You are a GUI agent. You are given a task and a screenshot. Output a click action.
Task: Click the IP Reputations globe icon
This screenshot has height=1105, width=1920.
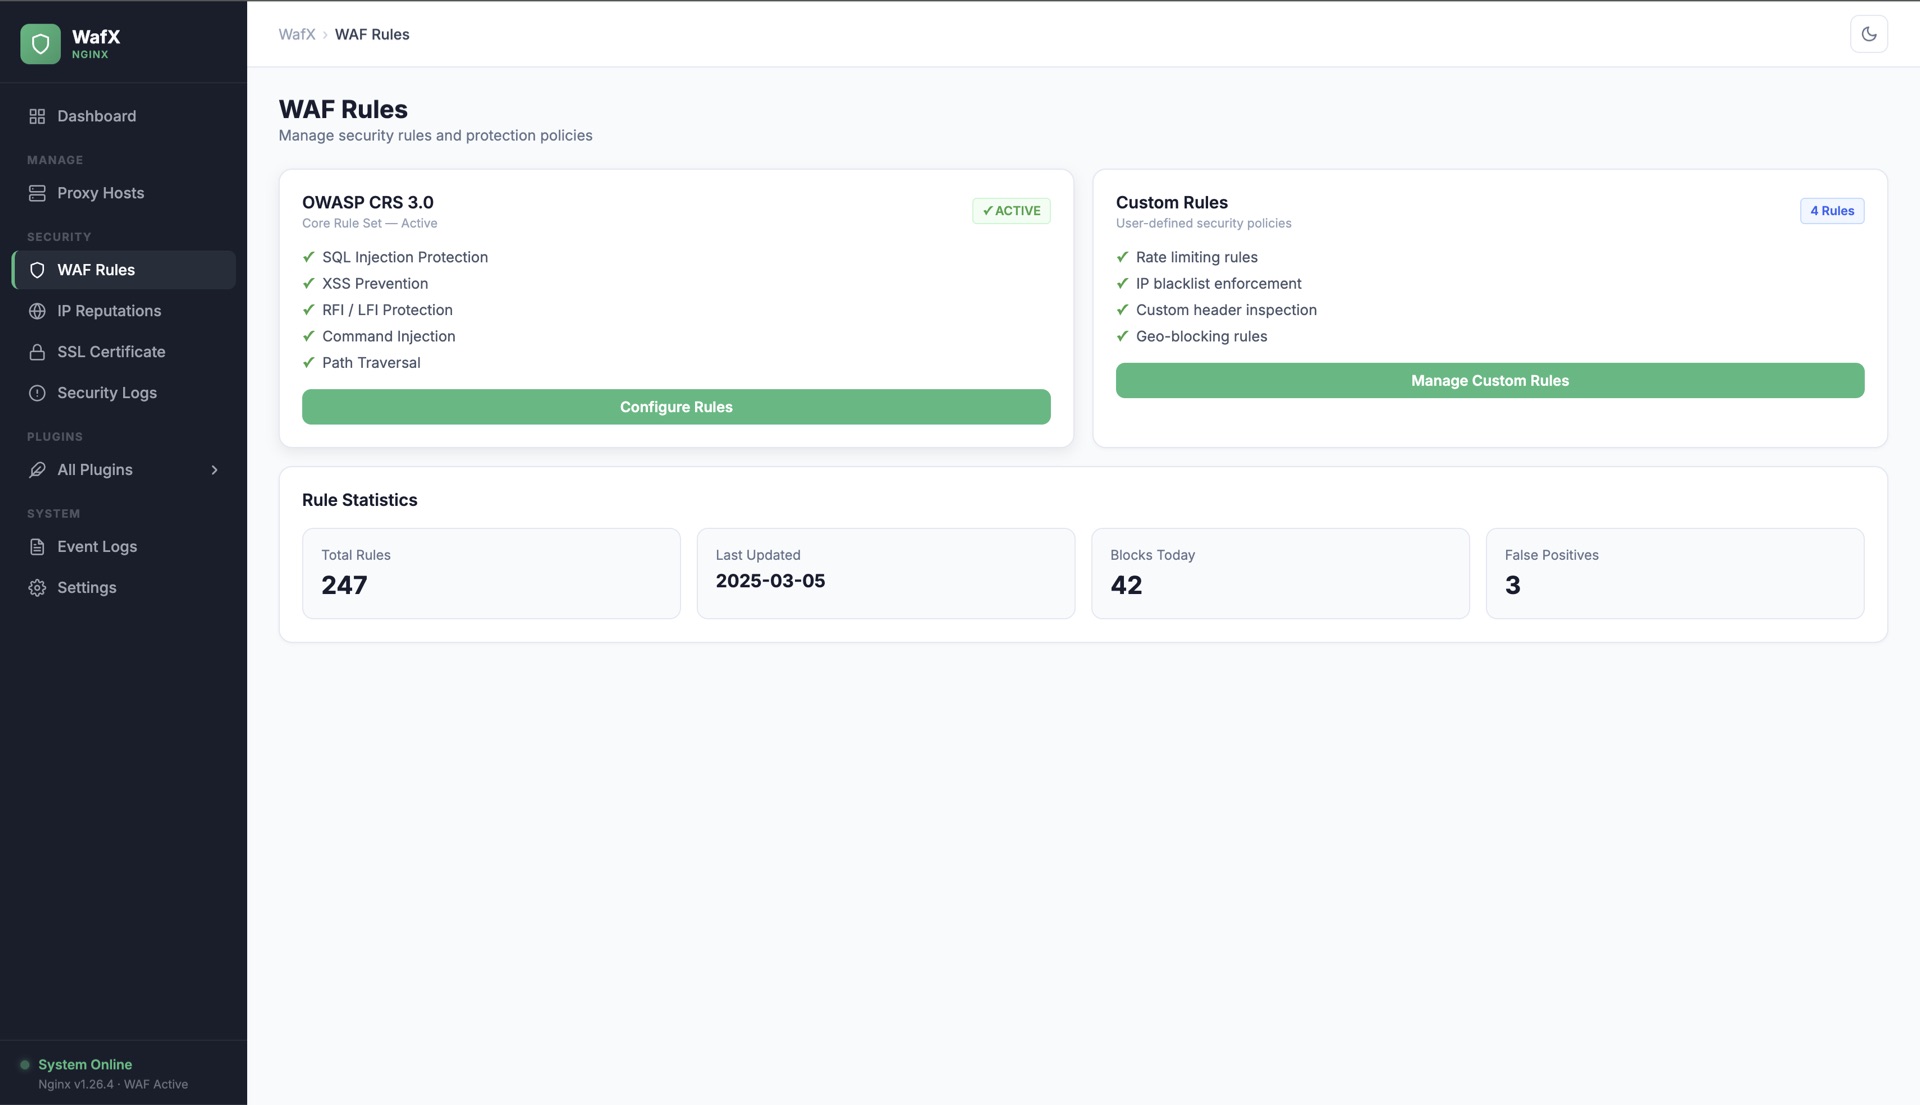[x=37, y=311]
